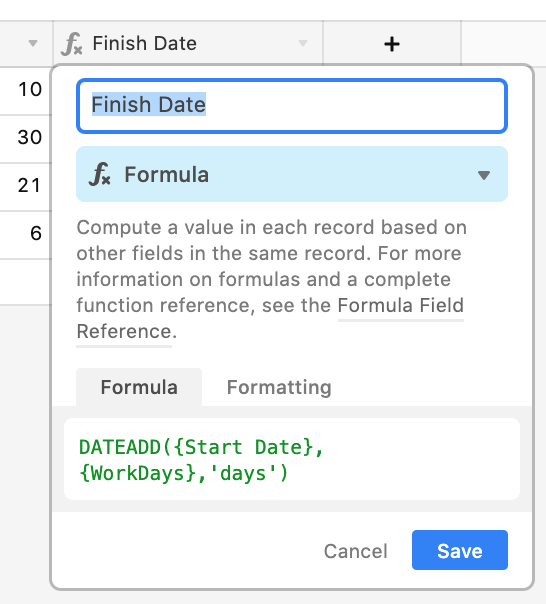Image resolution: width=546 pixels, height=604 pixels.
Task: Expand the Formula field type dropdown
Action: (x=484, y=176)
